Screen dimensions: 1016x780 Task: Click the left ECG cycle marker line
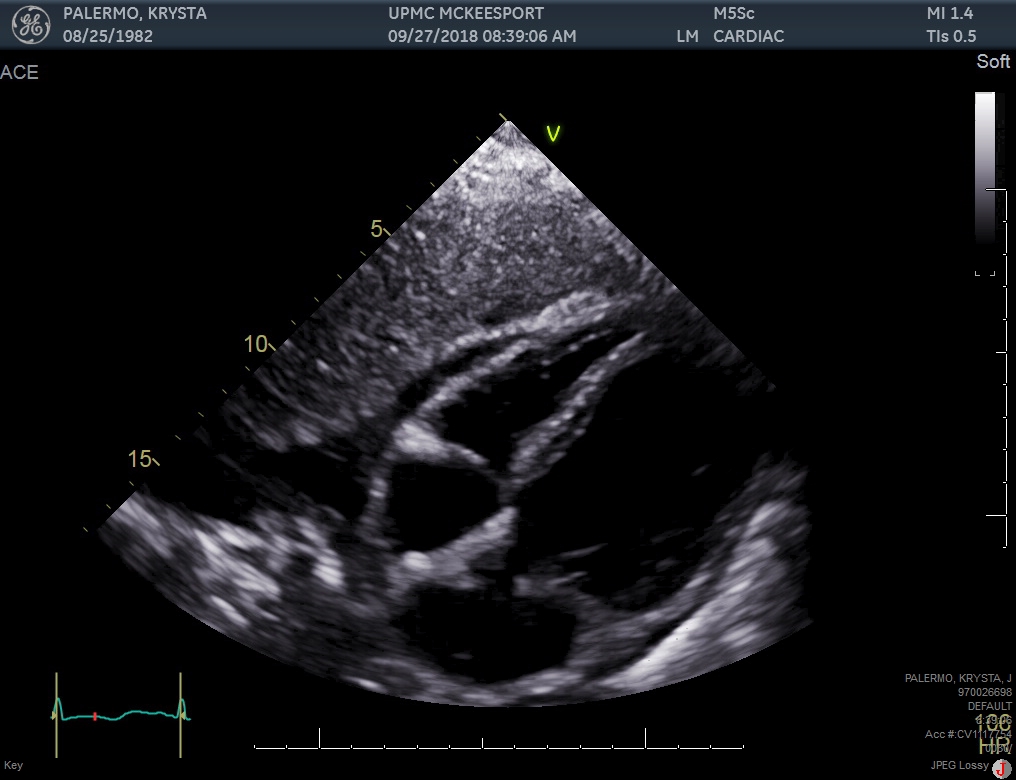click(x=57, y=713)
